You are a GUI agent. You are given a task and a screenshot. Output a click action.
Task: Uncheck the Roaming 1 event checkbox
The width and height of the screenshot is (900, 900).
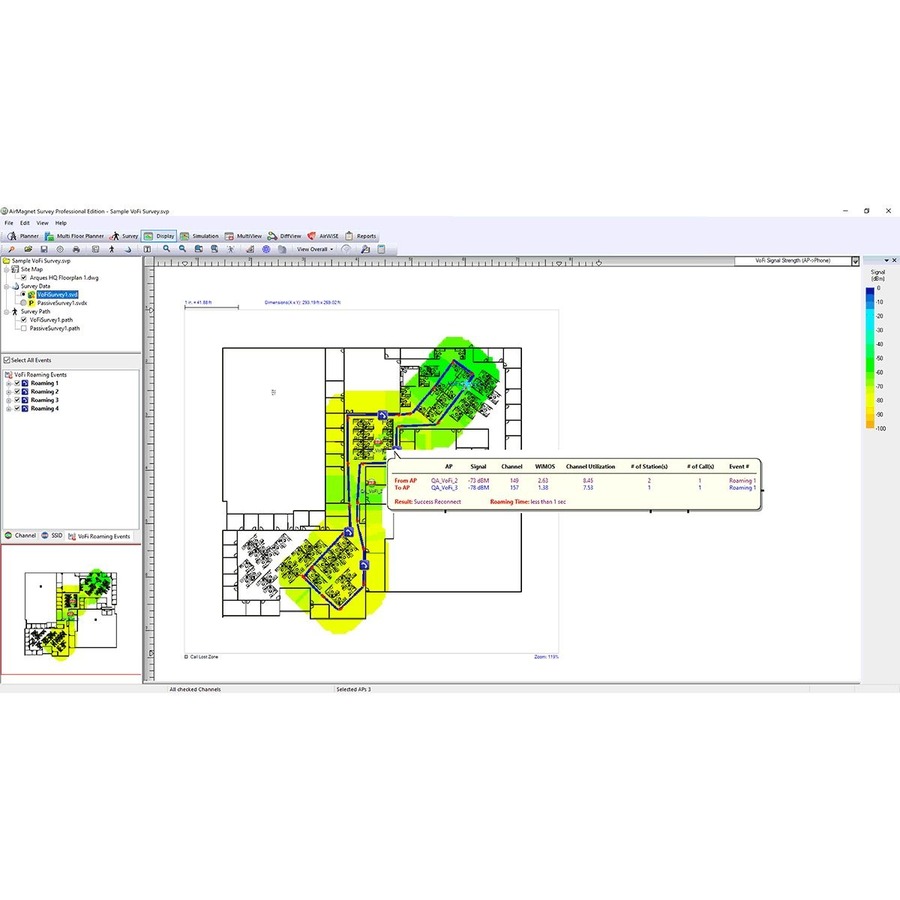[17, 383]
